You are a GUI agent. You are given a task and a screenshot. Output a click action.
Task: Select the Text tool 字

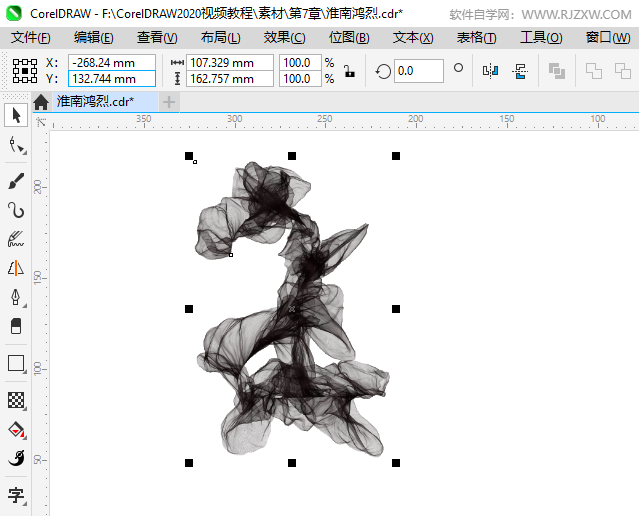coord(16,495)
